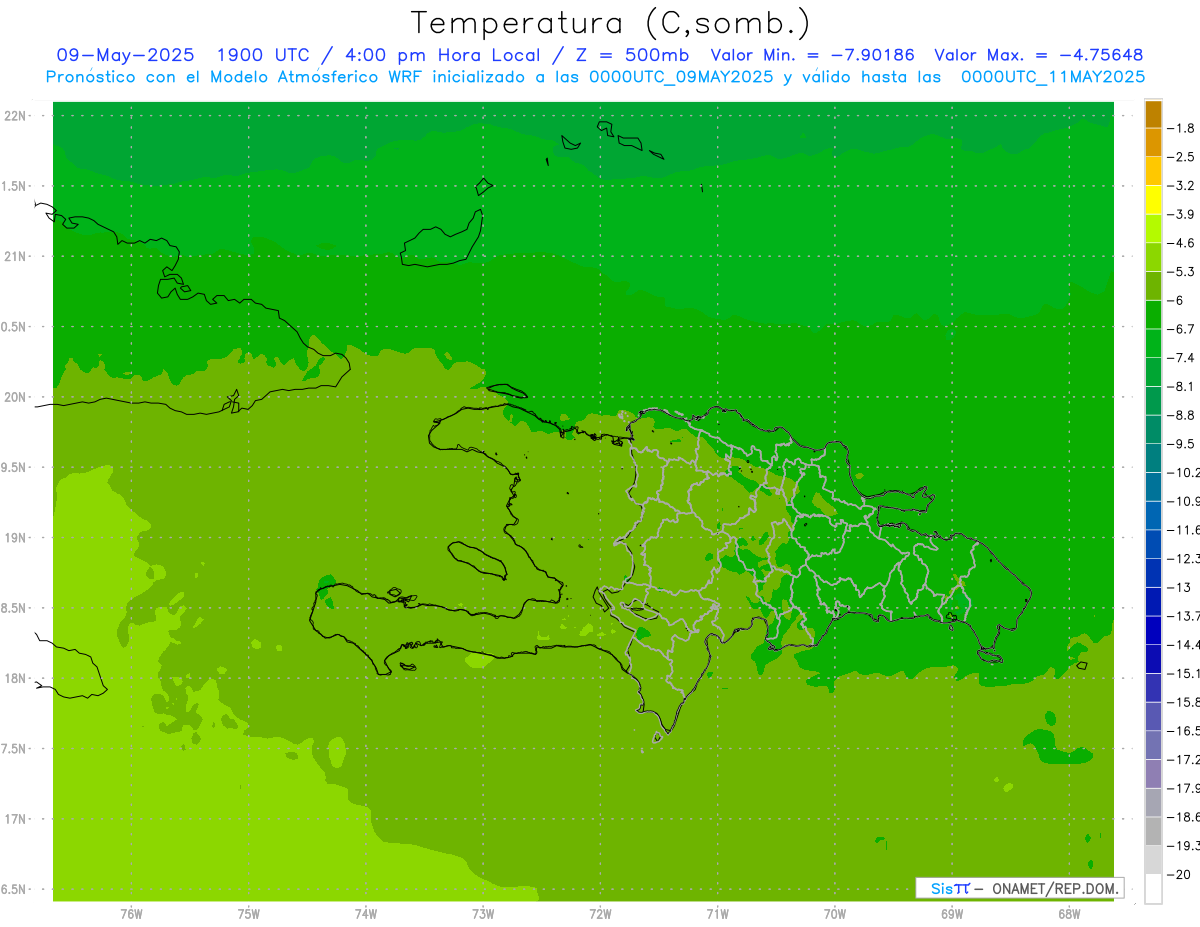Click the '76W' longitude label
Viewport: 1200px width, 927px height.
[131, 914]
